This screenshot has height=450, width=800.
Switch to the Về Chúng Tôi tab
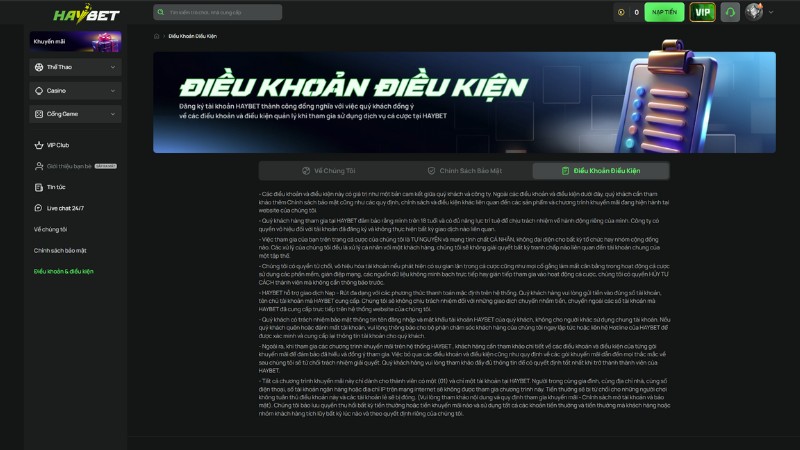pos(326,171)
